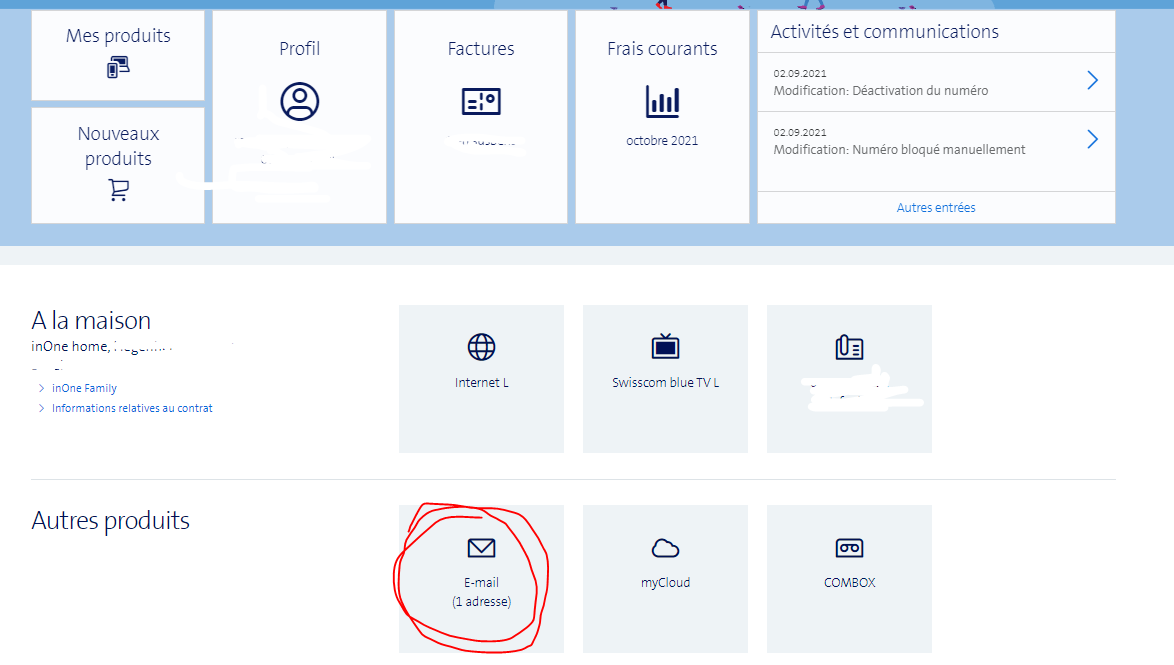Click the Nouveaux produits shopping cart icon
Viewport: 1174px width, 665px height.
tap(118, 190)
